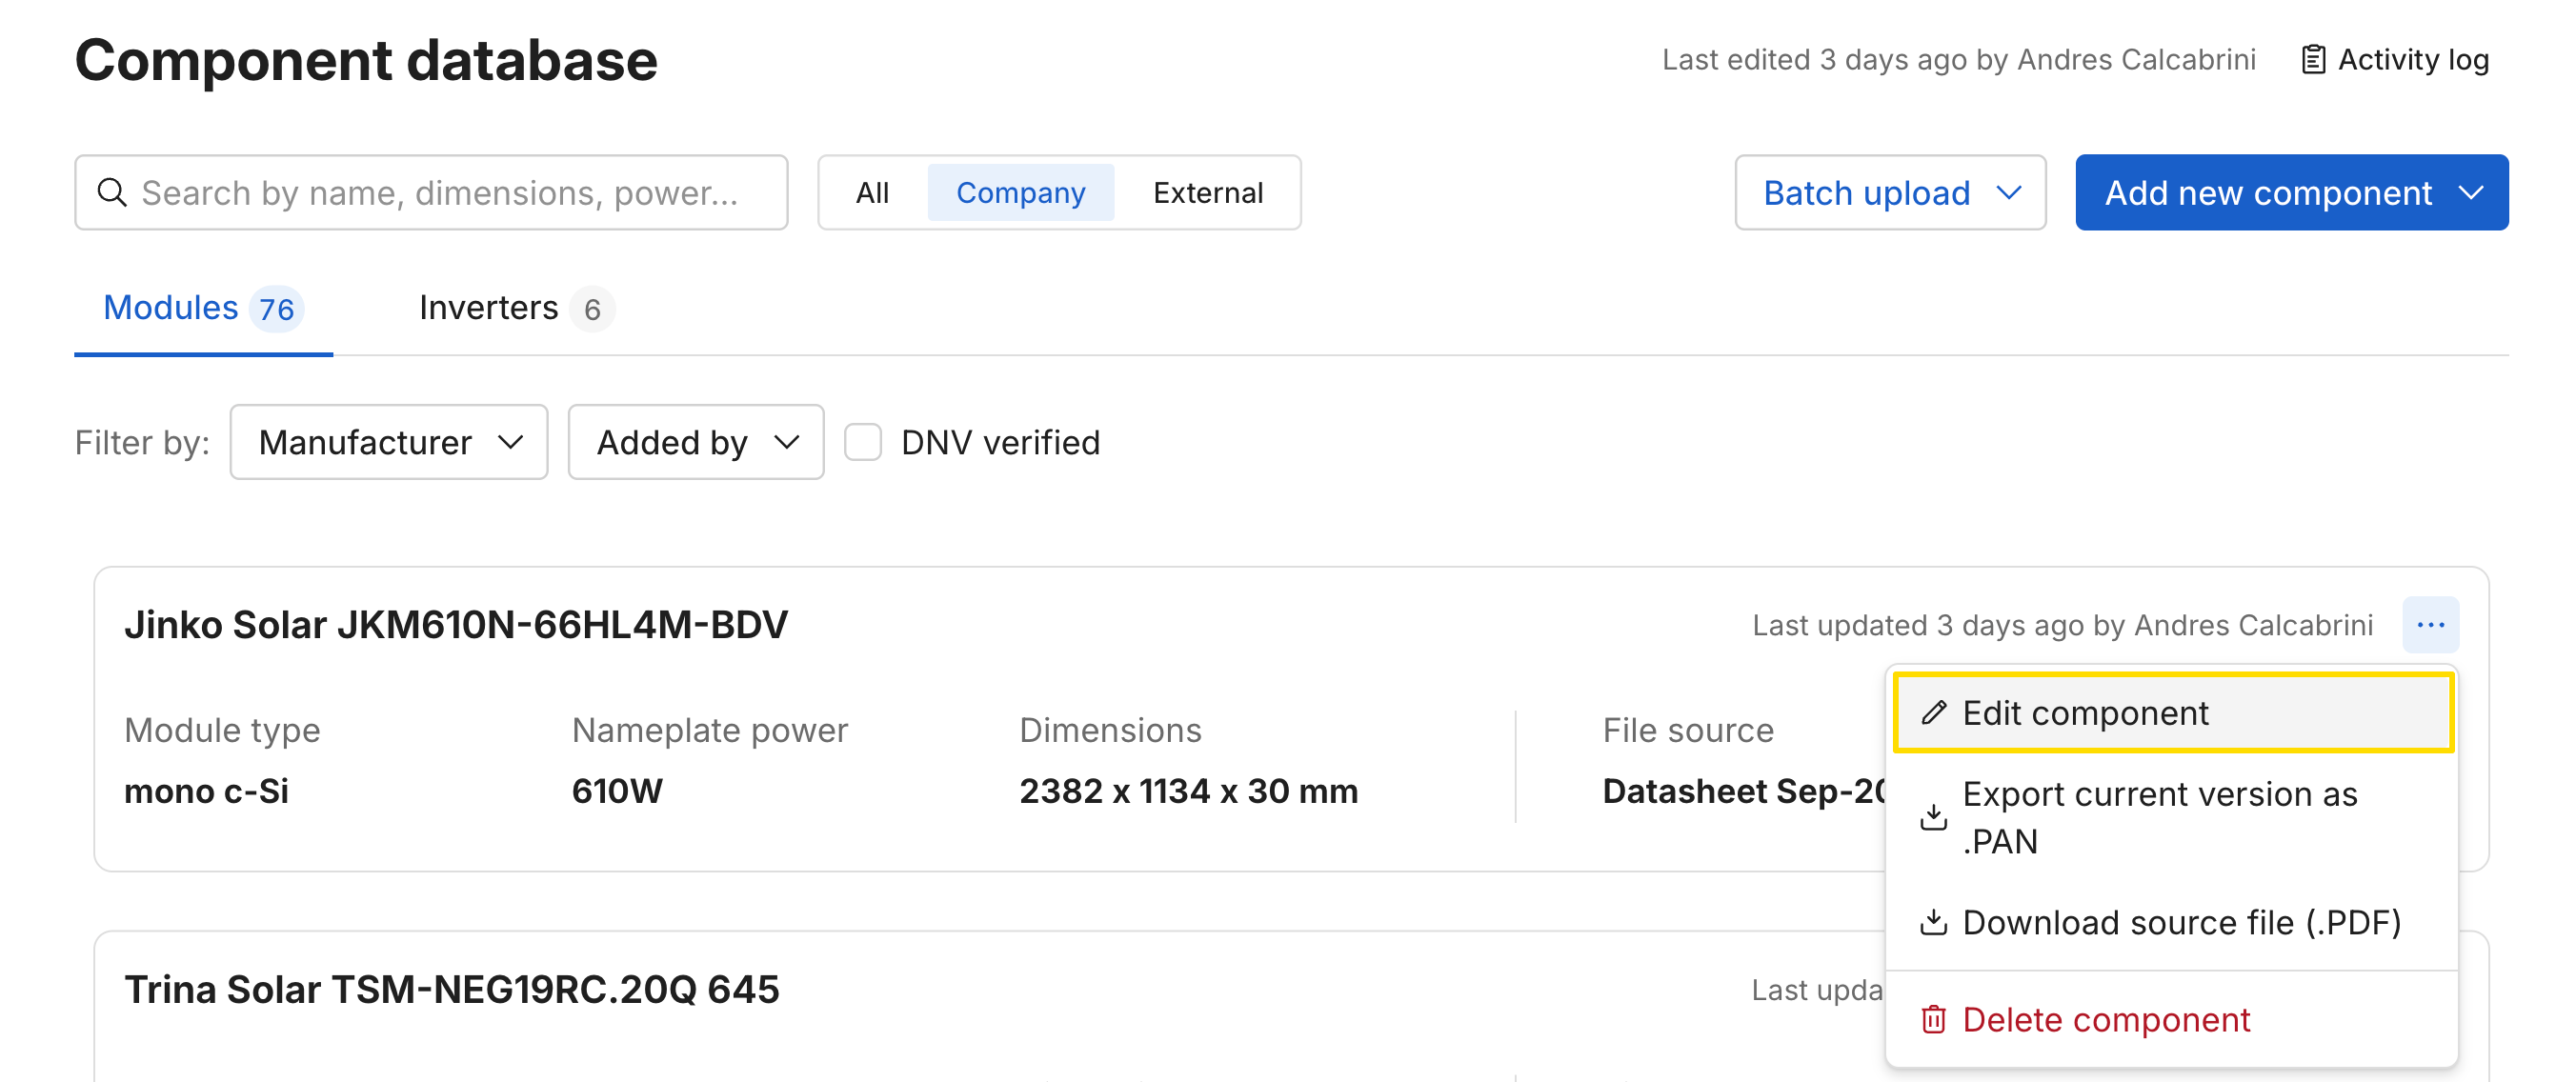Click the 2382 x 1134 x 30 mm dimensions

coord(1188,791)
